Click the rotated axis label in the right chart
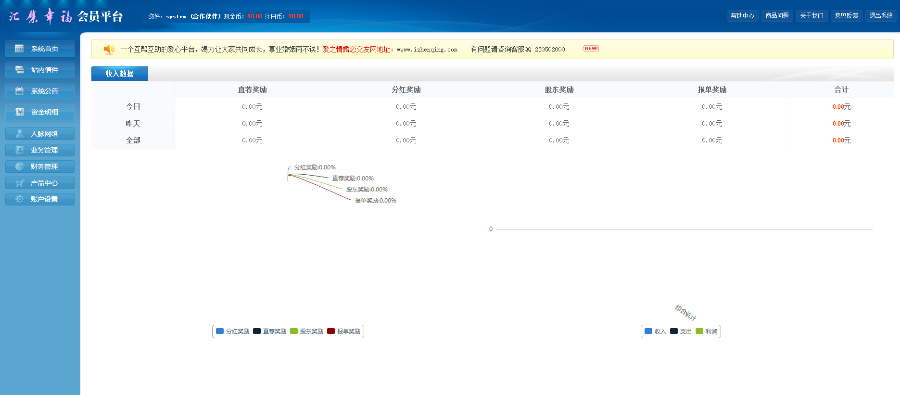The image size is (900, 395). tap(685, 312)
